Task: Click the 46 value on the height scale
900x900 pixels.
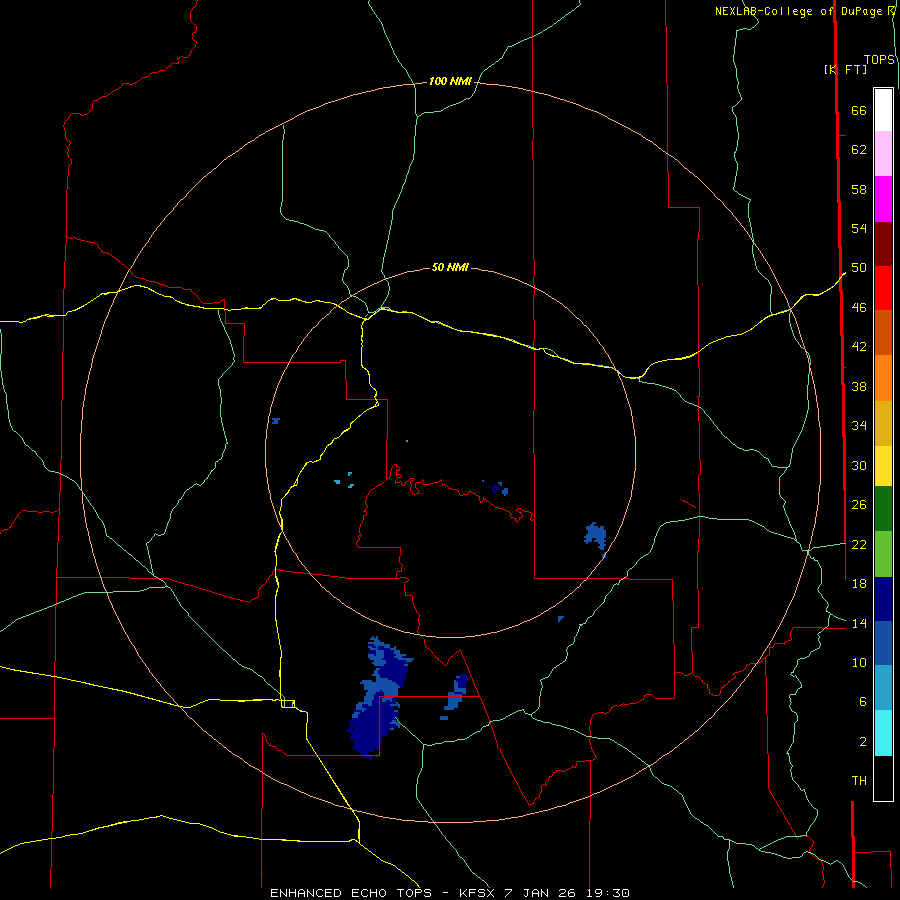Action: point(859,308)
